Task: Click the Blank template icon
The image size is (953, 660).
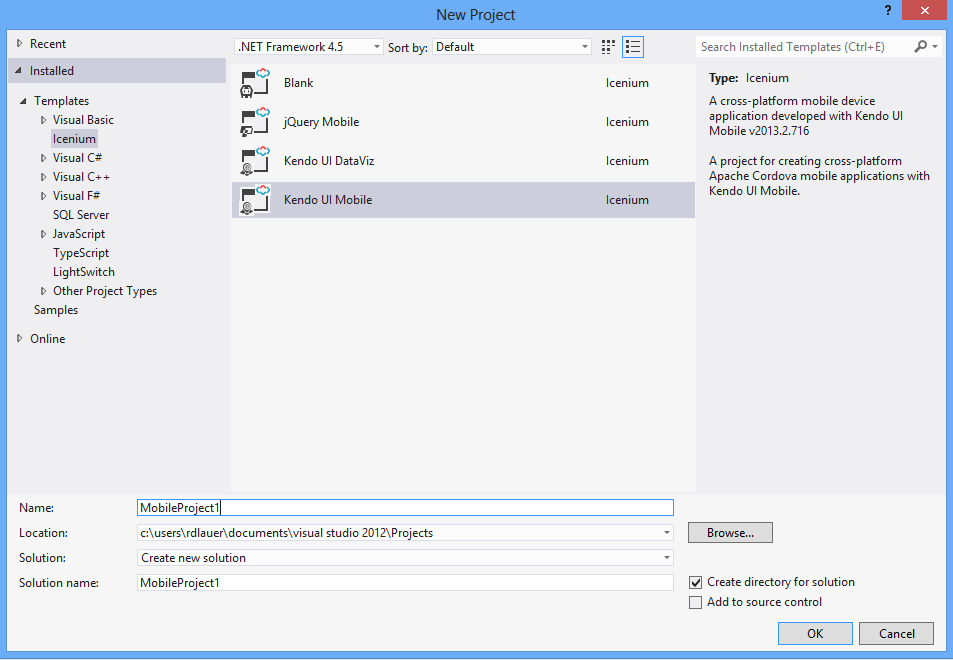Action: [255, 83]
